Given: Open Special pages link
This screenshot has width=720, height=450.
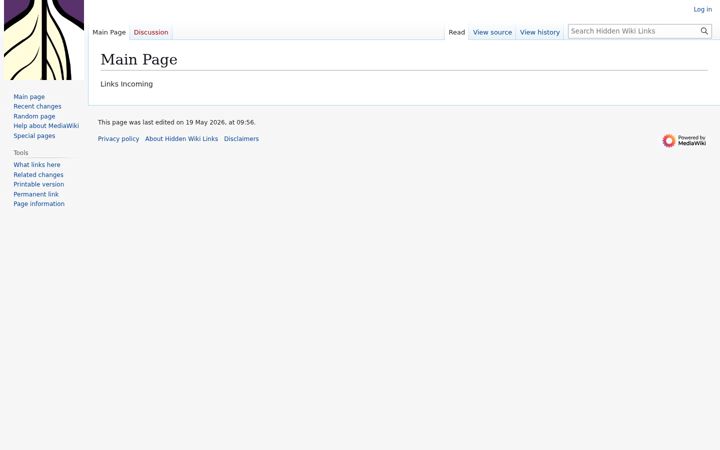Looking at the screenshot, I should [34, 136].
